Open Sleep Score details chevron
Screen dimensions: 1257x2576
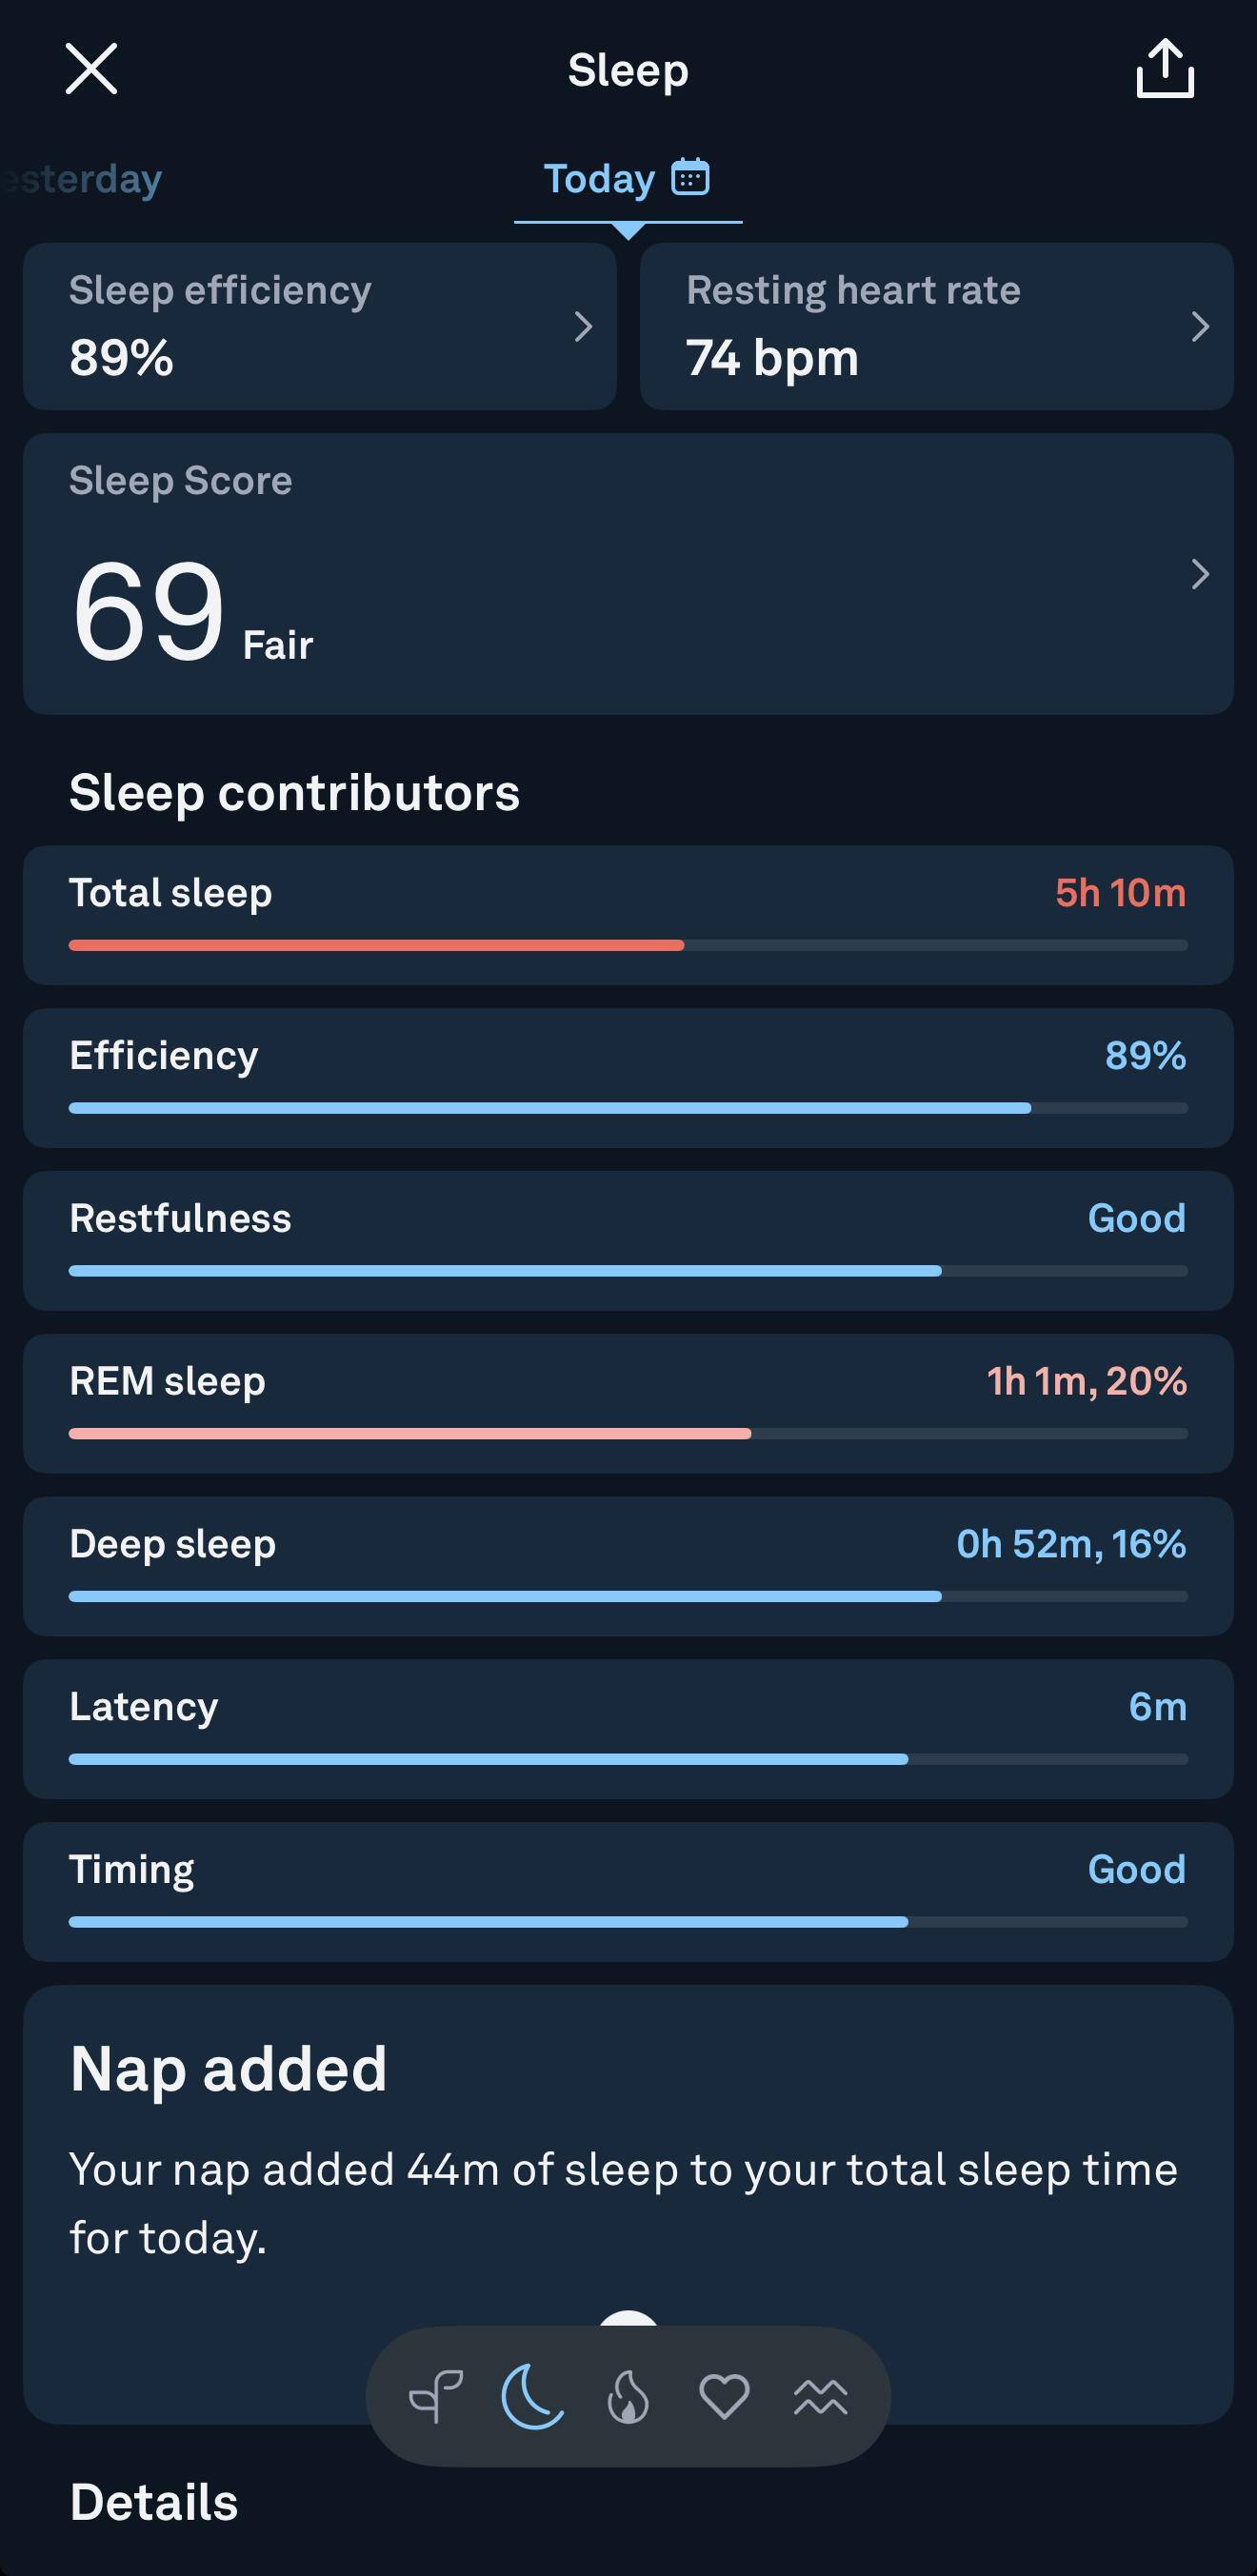(x=1200, y=574)
